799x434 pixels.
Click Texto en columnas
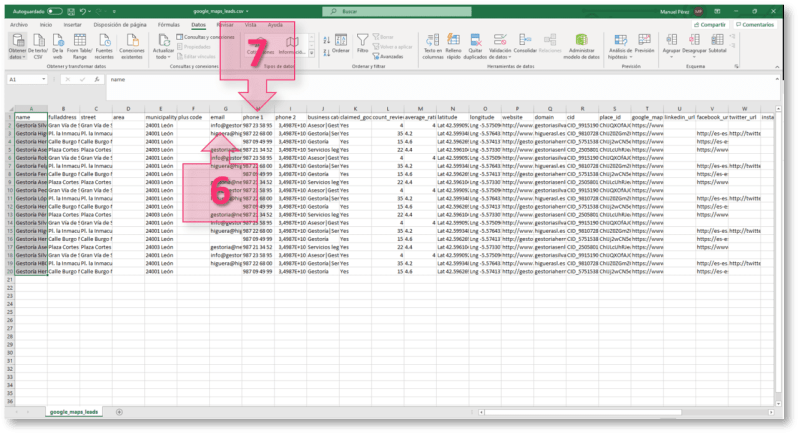[x=433, y=46]
